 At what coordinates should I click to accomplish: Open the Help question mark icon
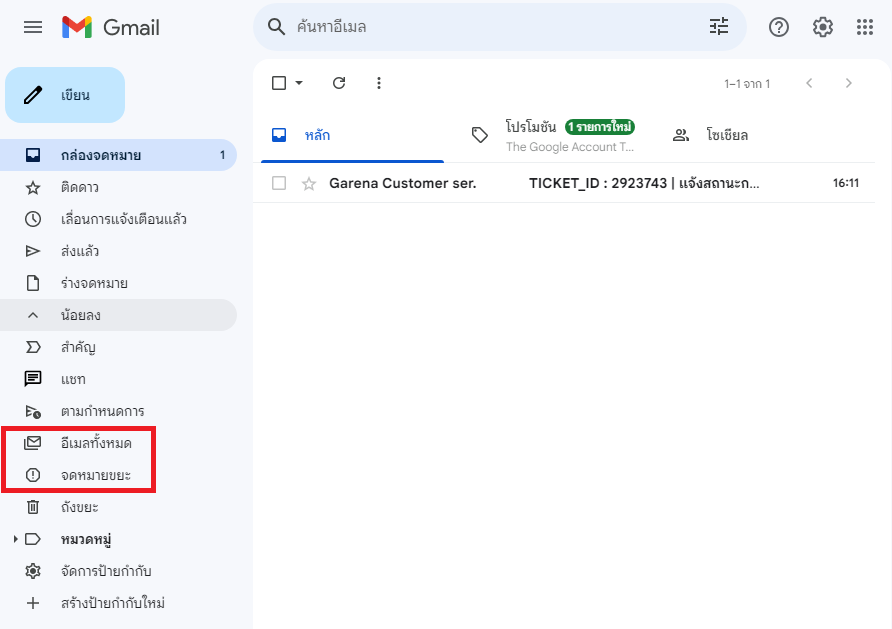coord(779,27)
